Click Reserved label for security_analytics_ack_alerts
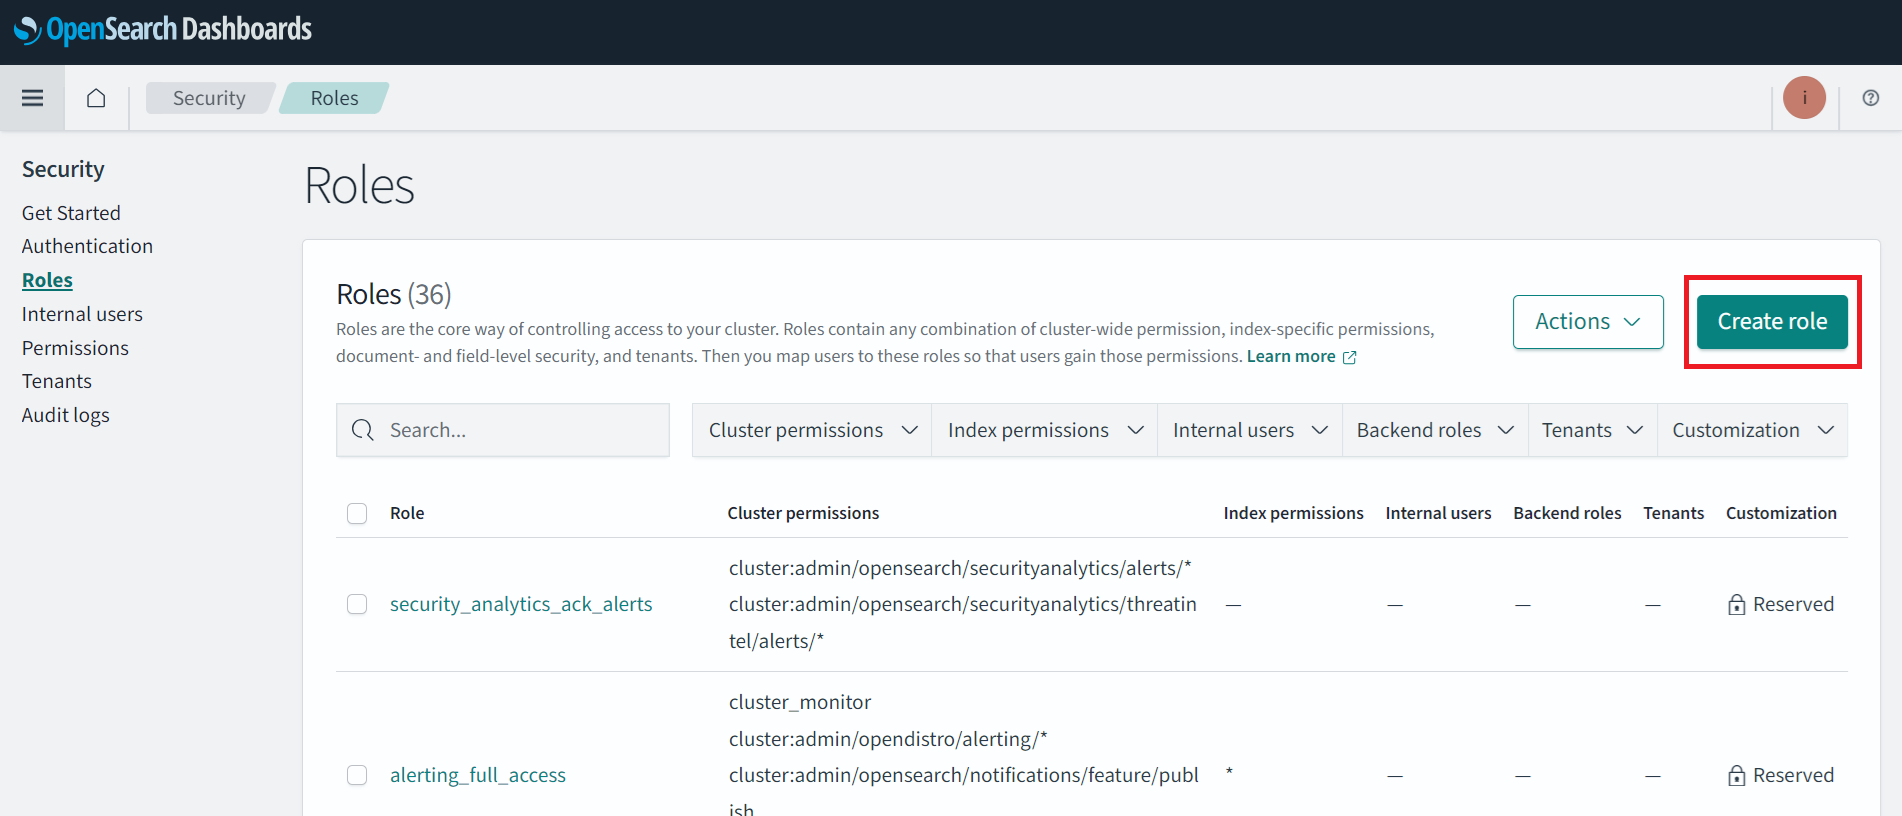The image size is (1902, 816). pos(1793,604)
